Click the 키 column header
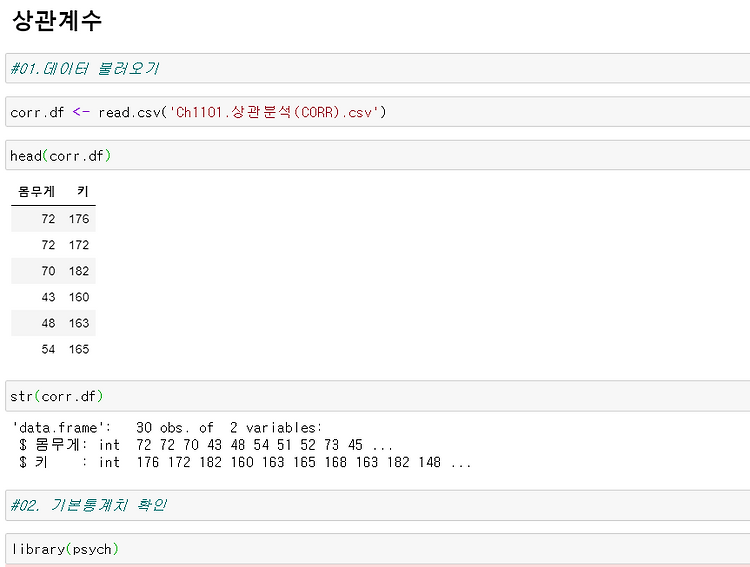The height and width of the screenshot is (567, 750). (x=83, y=191)
